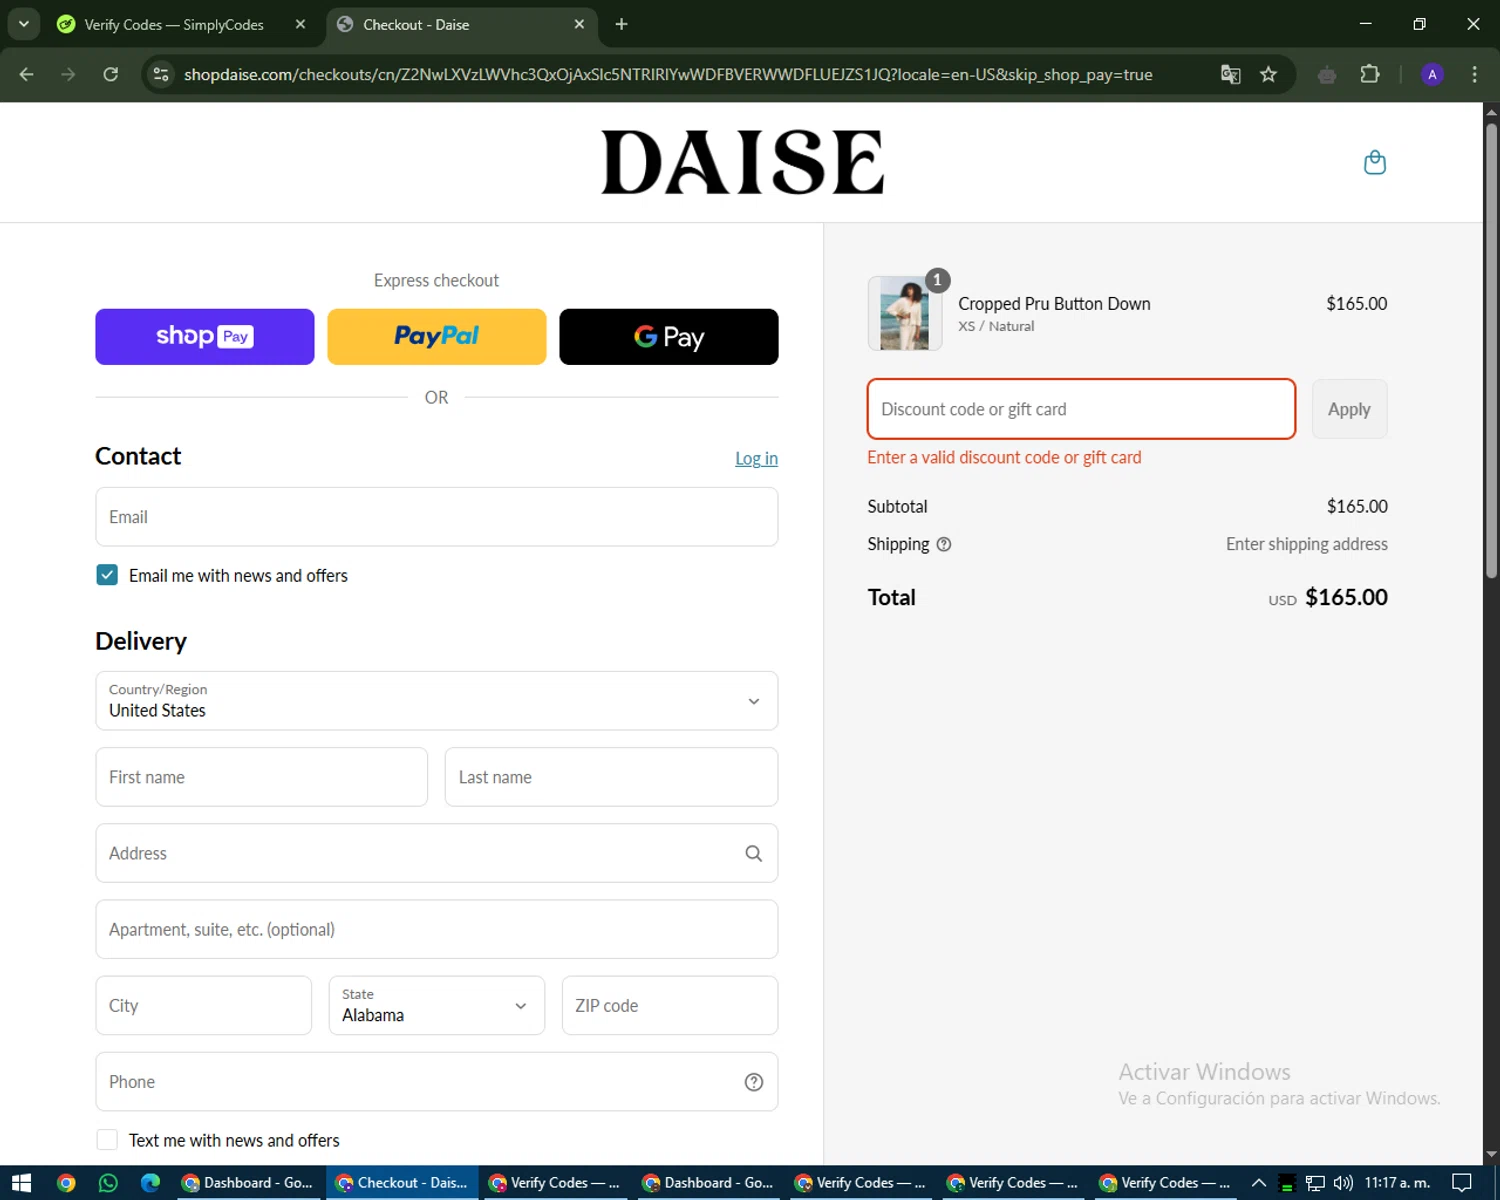The height and width of the screenshot is (1200, 1500).
Task: Click the Apply discount button
Action: [x=1349, y=409]
